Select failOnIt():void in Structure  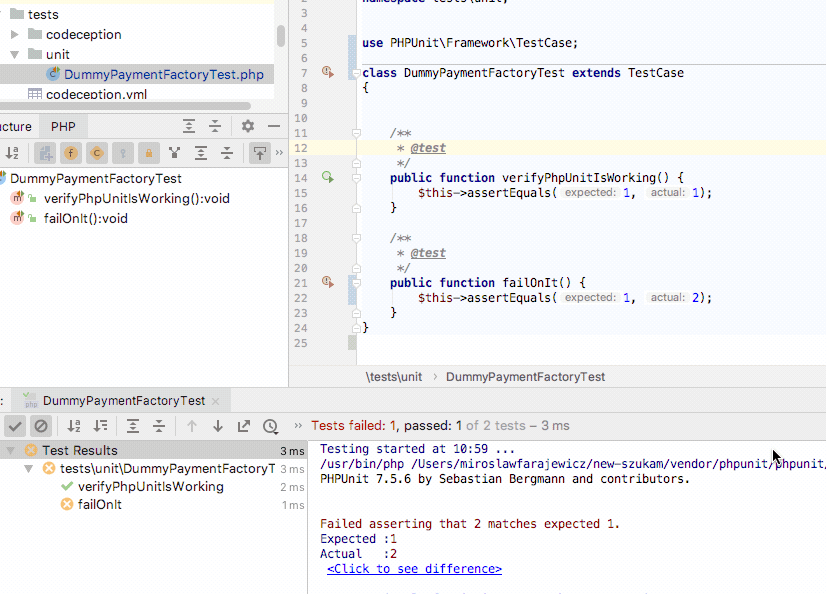(85, 219)
